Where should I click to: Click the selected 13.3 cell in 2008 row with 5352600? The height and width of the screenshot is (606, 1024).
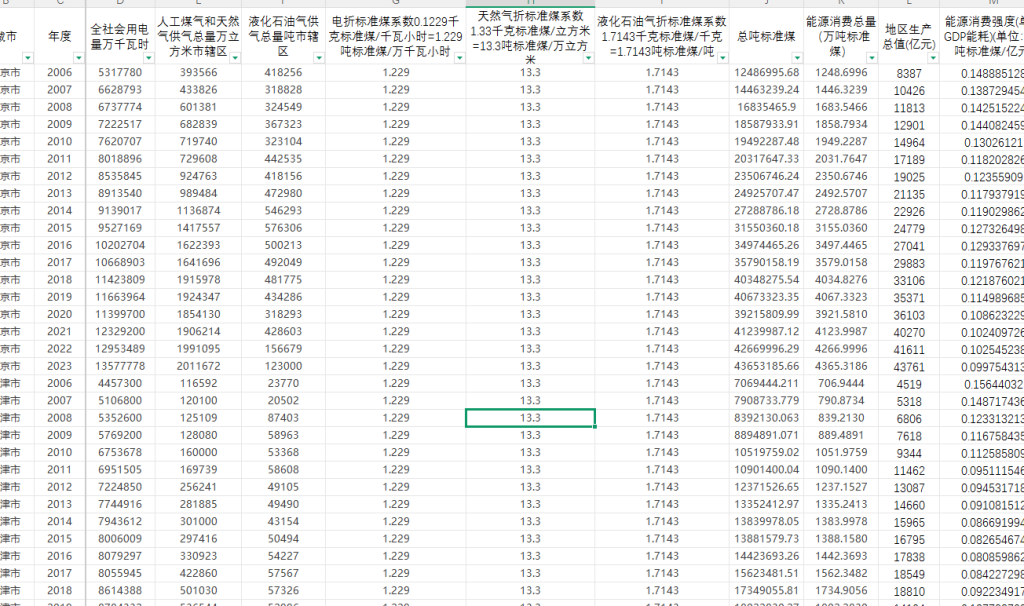tap(530, 418)
